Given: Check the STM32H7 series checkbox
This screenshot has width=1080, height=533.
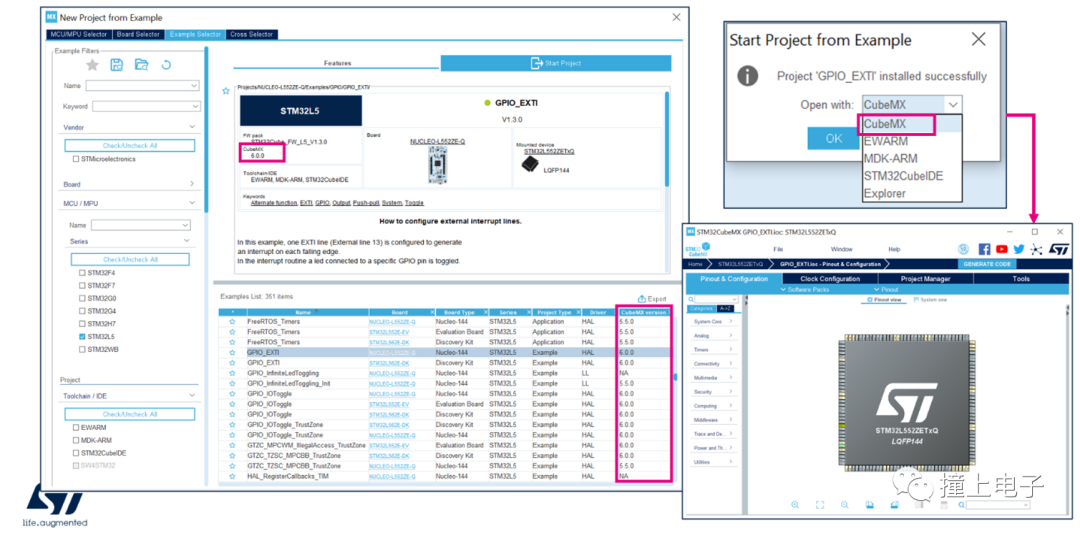Looking at the screenshot, I should coord(83,324).
